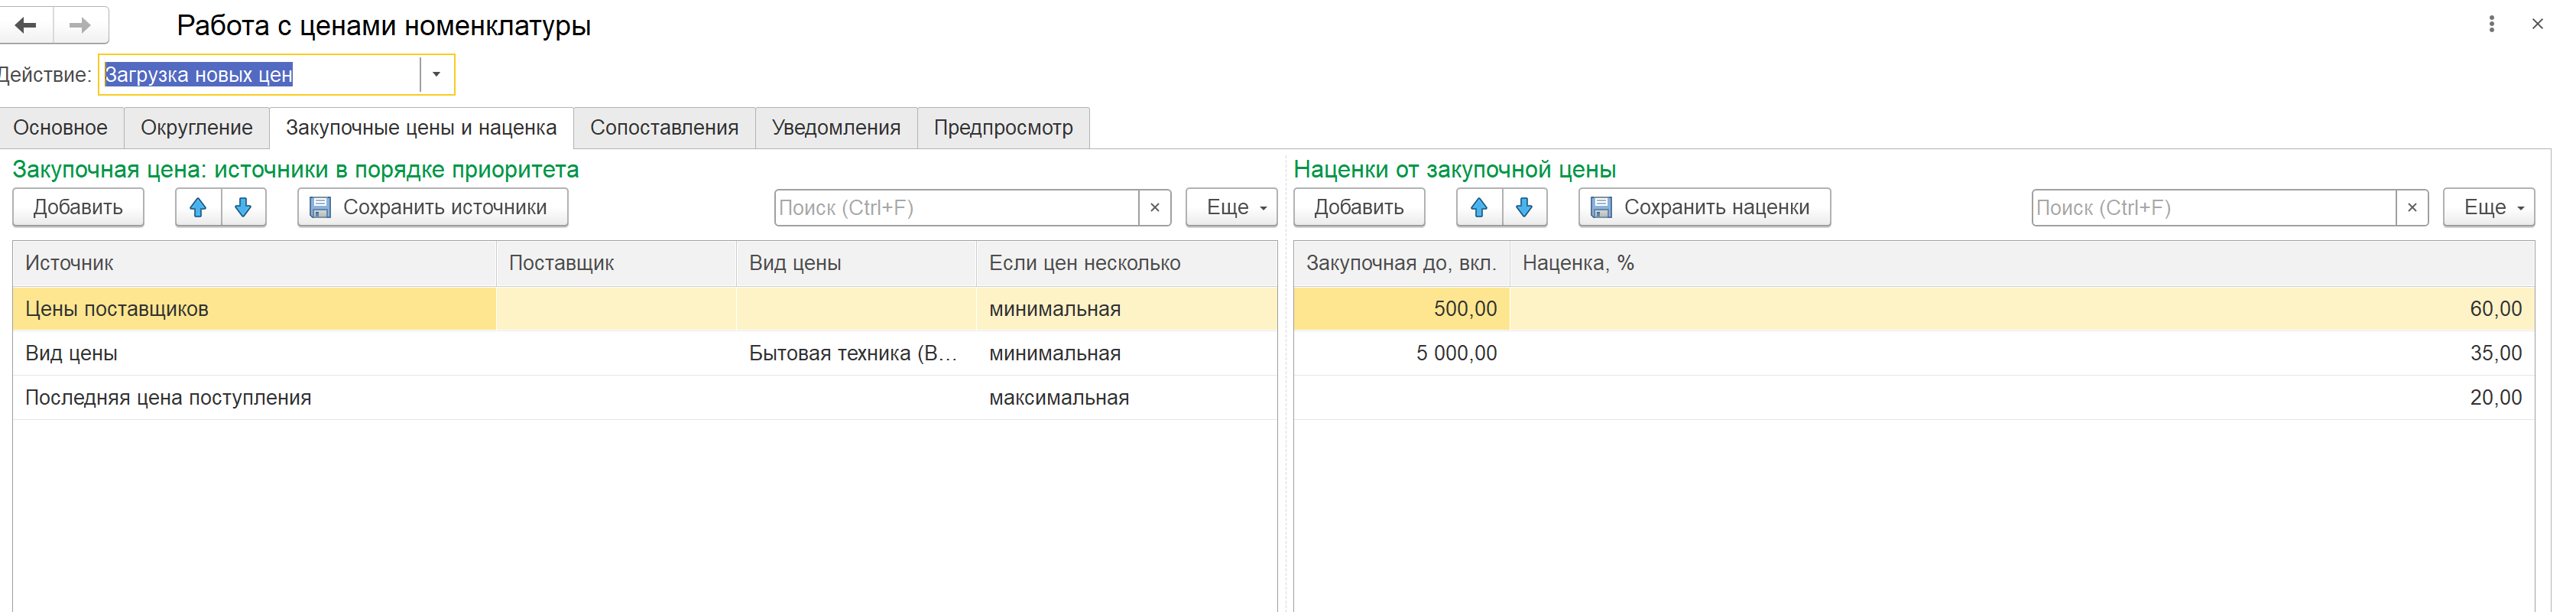Expand the Еще menu for sources
2576x612 pixels.
[1231, 207]
